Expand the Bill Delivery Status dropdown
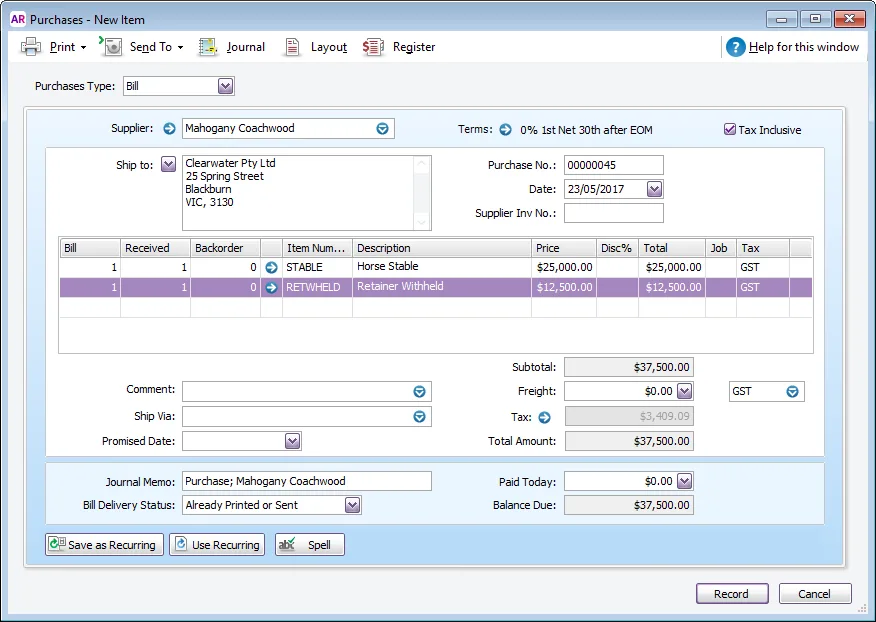Image resolution: width=876 pixels, height=622 pixels. coord(352,505)
